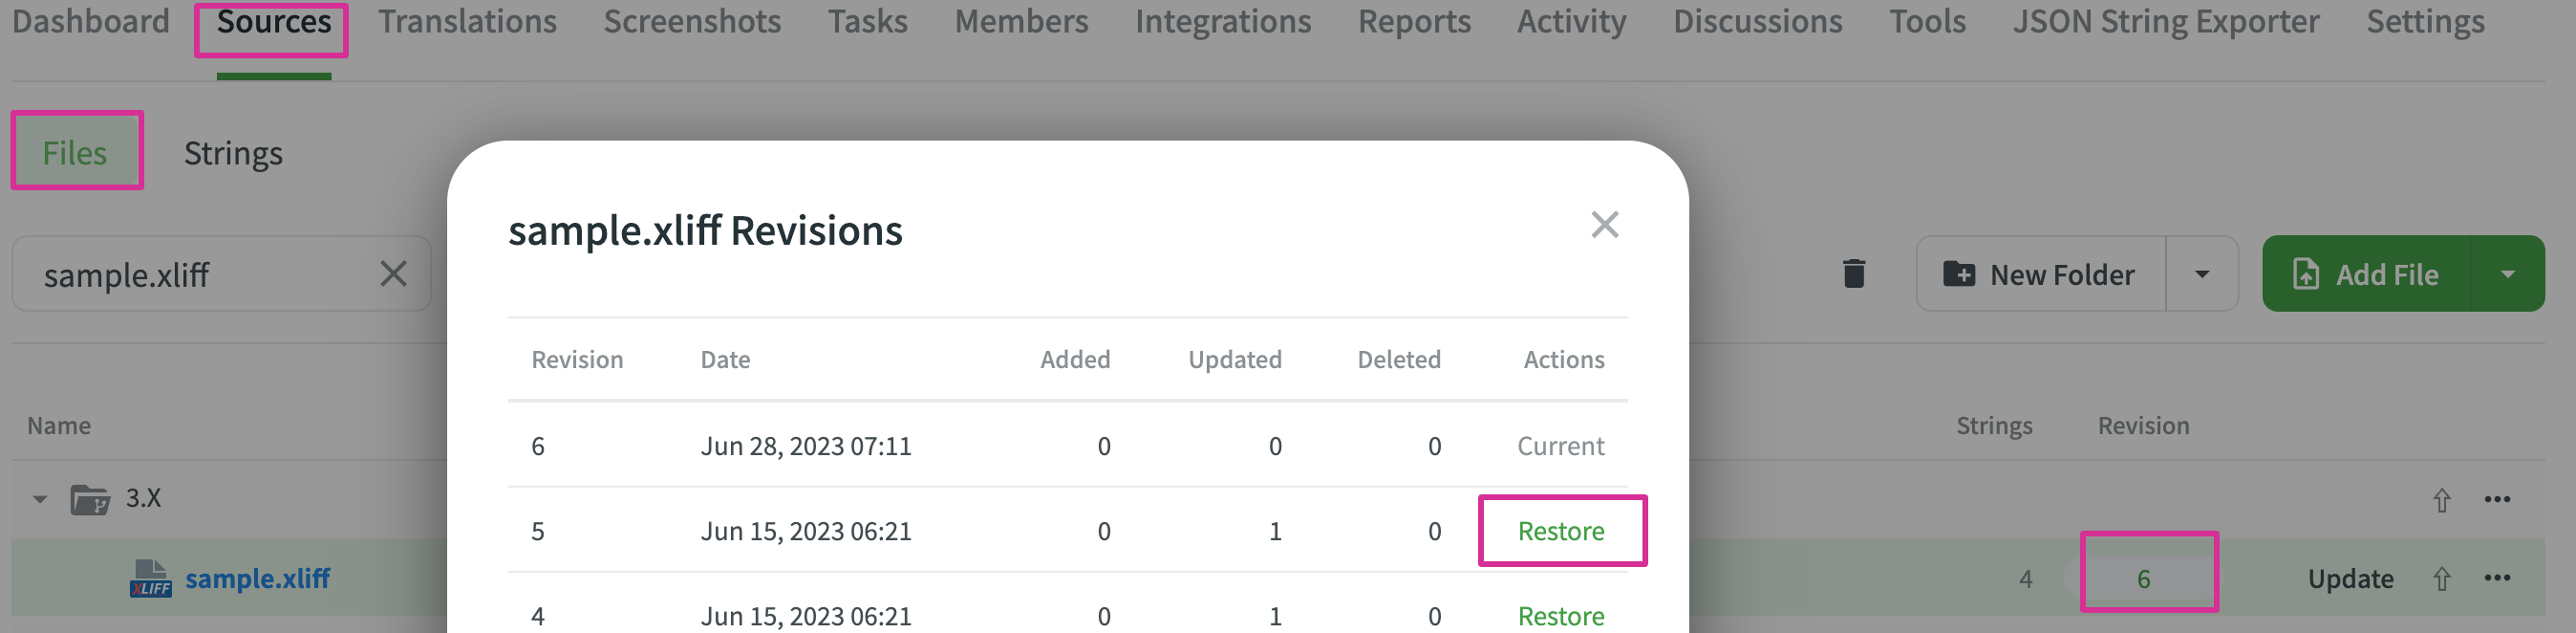Click the 3.X folder name
Screen dimensions: 2576x633
143,498
